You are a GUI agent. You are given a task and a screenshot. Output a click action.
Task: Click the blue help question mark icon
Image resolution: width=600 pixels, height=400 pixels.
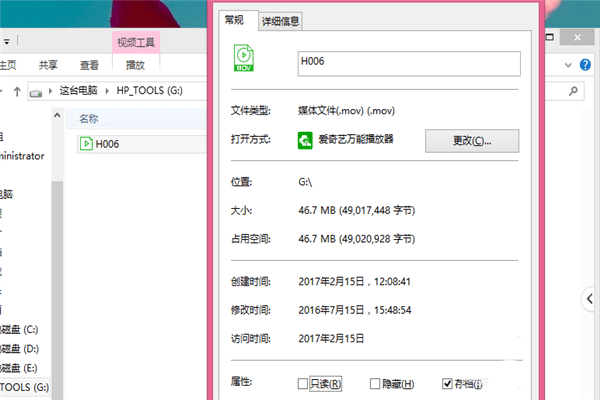coord(585,65)
